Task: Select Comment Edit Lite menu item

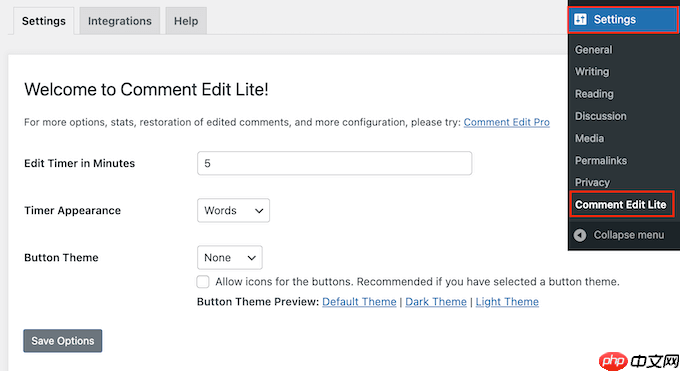Action: pos(621,204)
